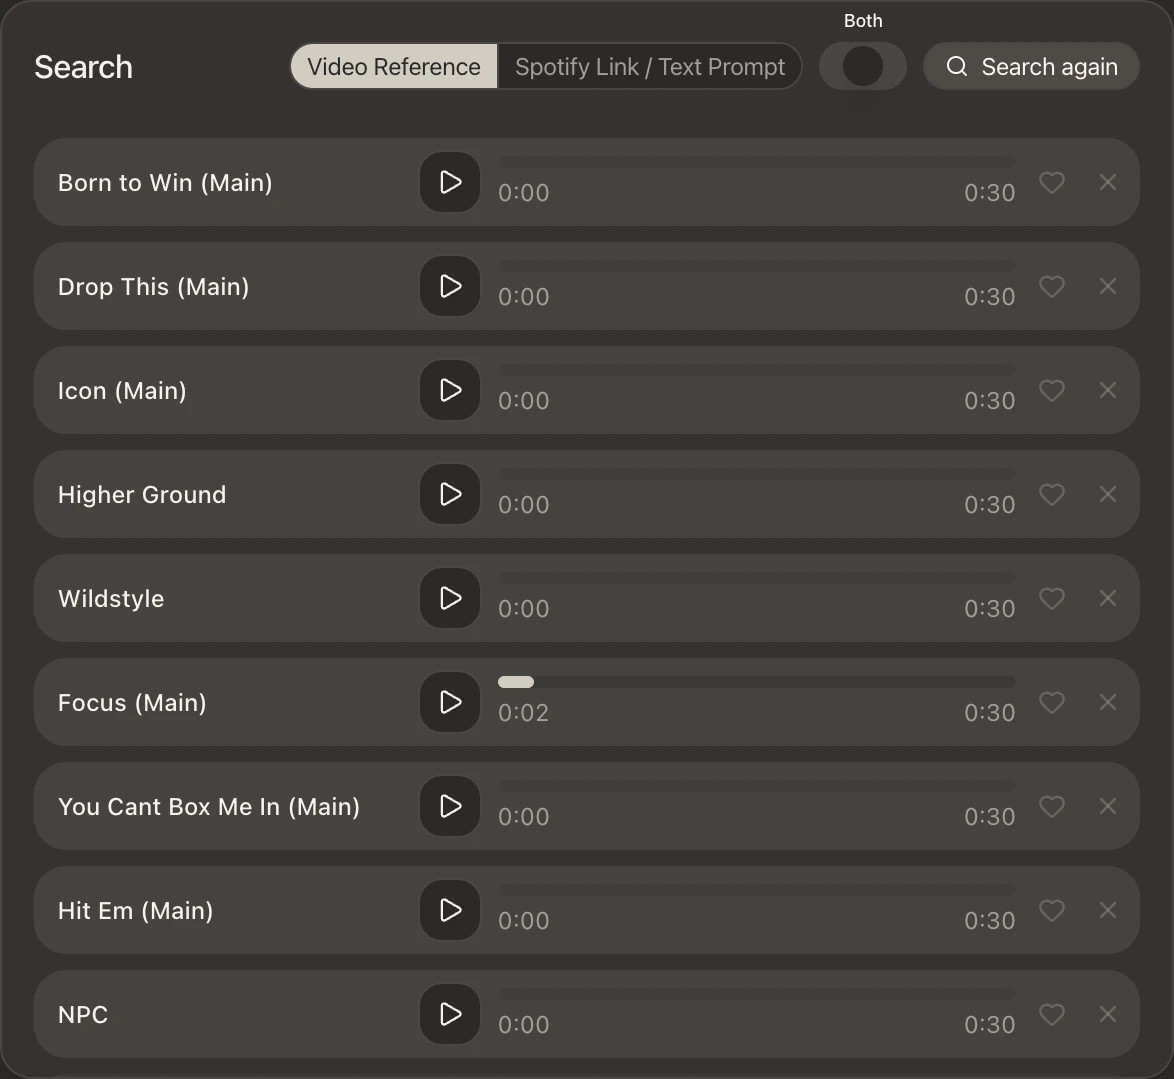This screenshot has height=1079, width=1174.
Task: Click the Wildstyle title
Action: tap(111, 599)
